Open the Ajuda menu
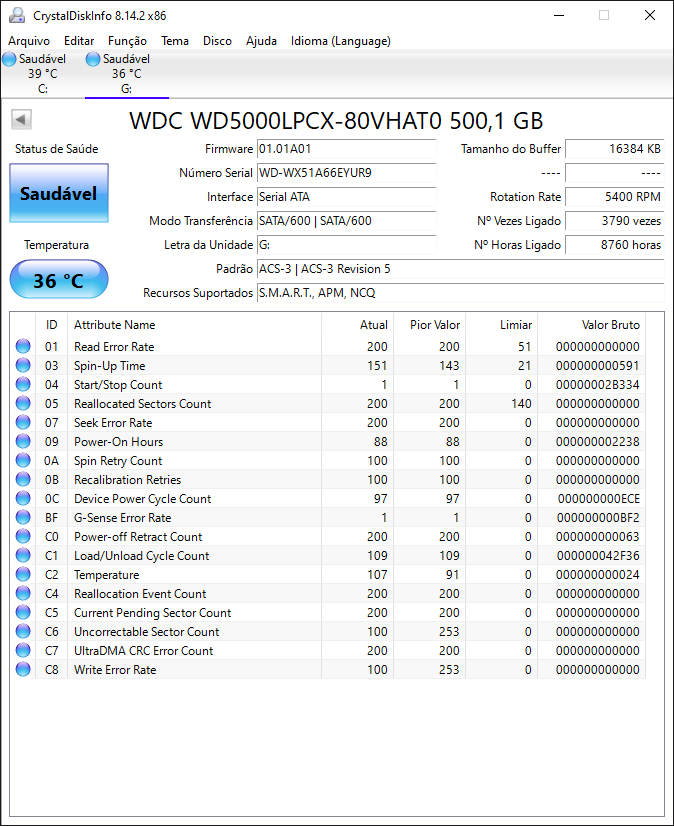 point(261,41)
